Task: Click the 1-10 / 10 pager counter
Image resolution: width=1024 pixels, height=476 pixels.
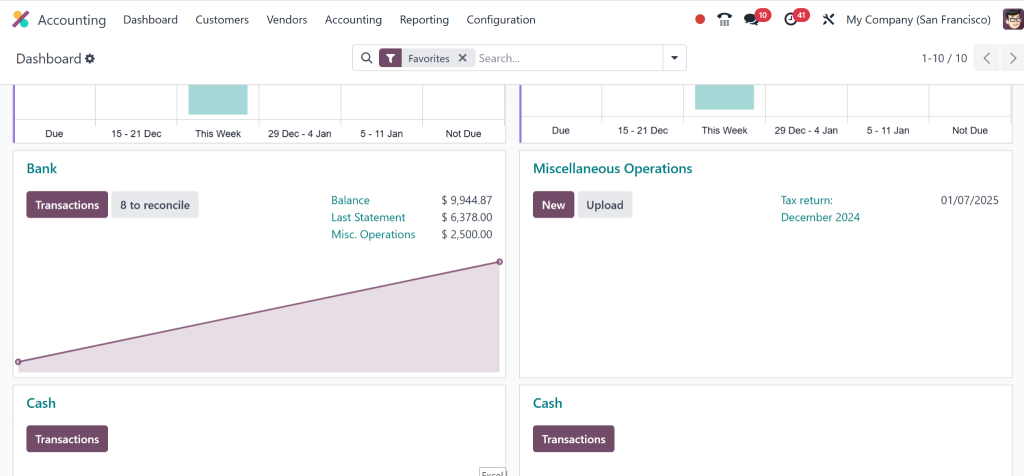Action: coord(944,58)
